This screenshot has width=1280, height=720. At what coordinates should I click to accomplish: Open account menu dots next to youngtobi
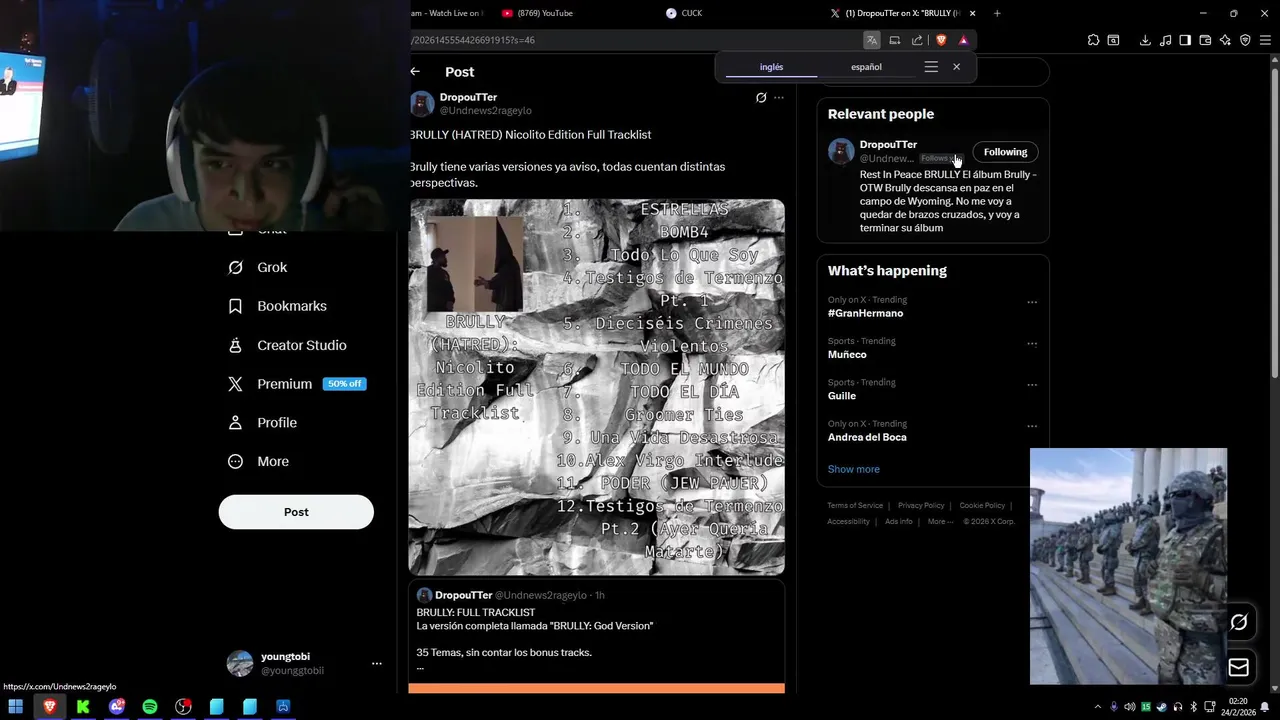[377, 663]
